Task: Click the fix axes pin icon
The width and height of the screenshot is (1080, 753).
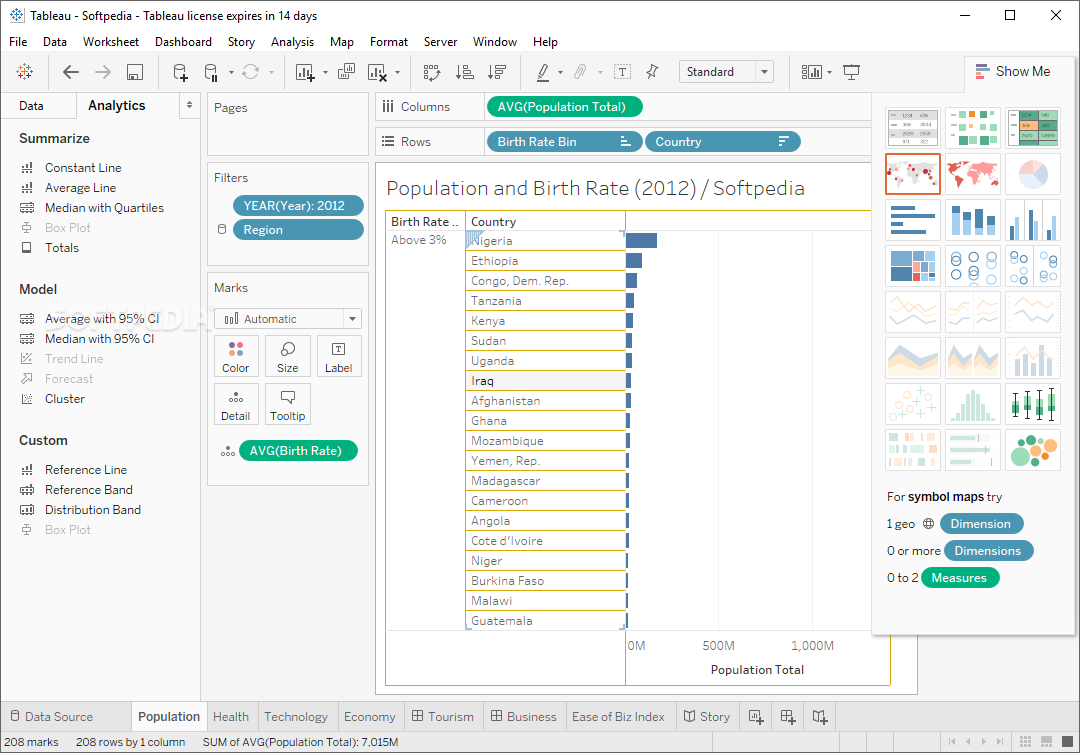Action: pos(652,72)
